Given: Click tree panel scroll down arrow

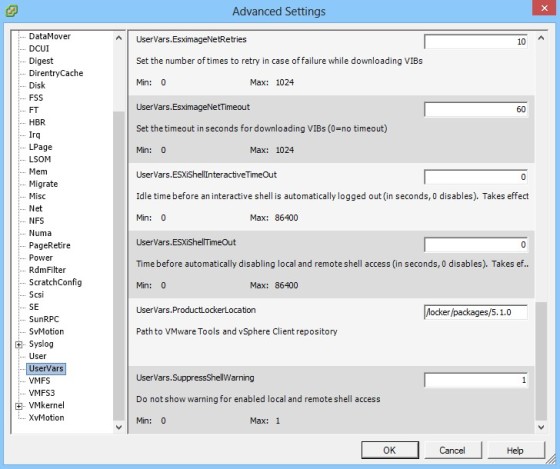Looking at the screenshot, I should click(119, 427).
